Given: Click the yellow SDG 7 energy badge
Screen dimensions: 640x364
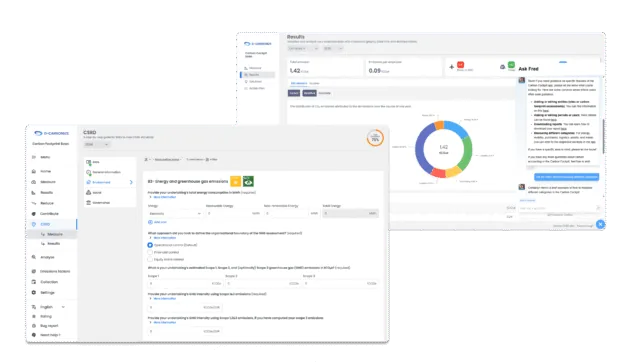Looking at the screenshot, I should [x=236, y=181].
